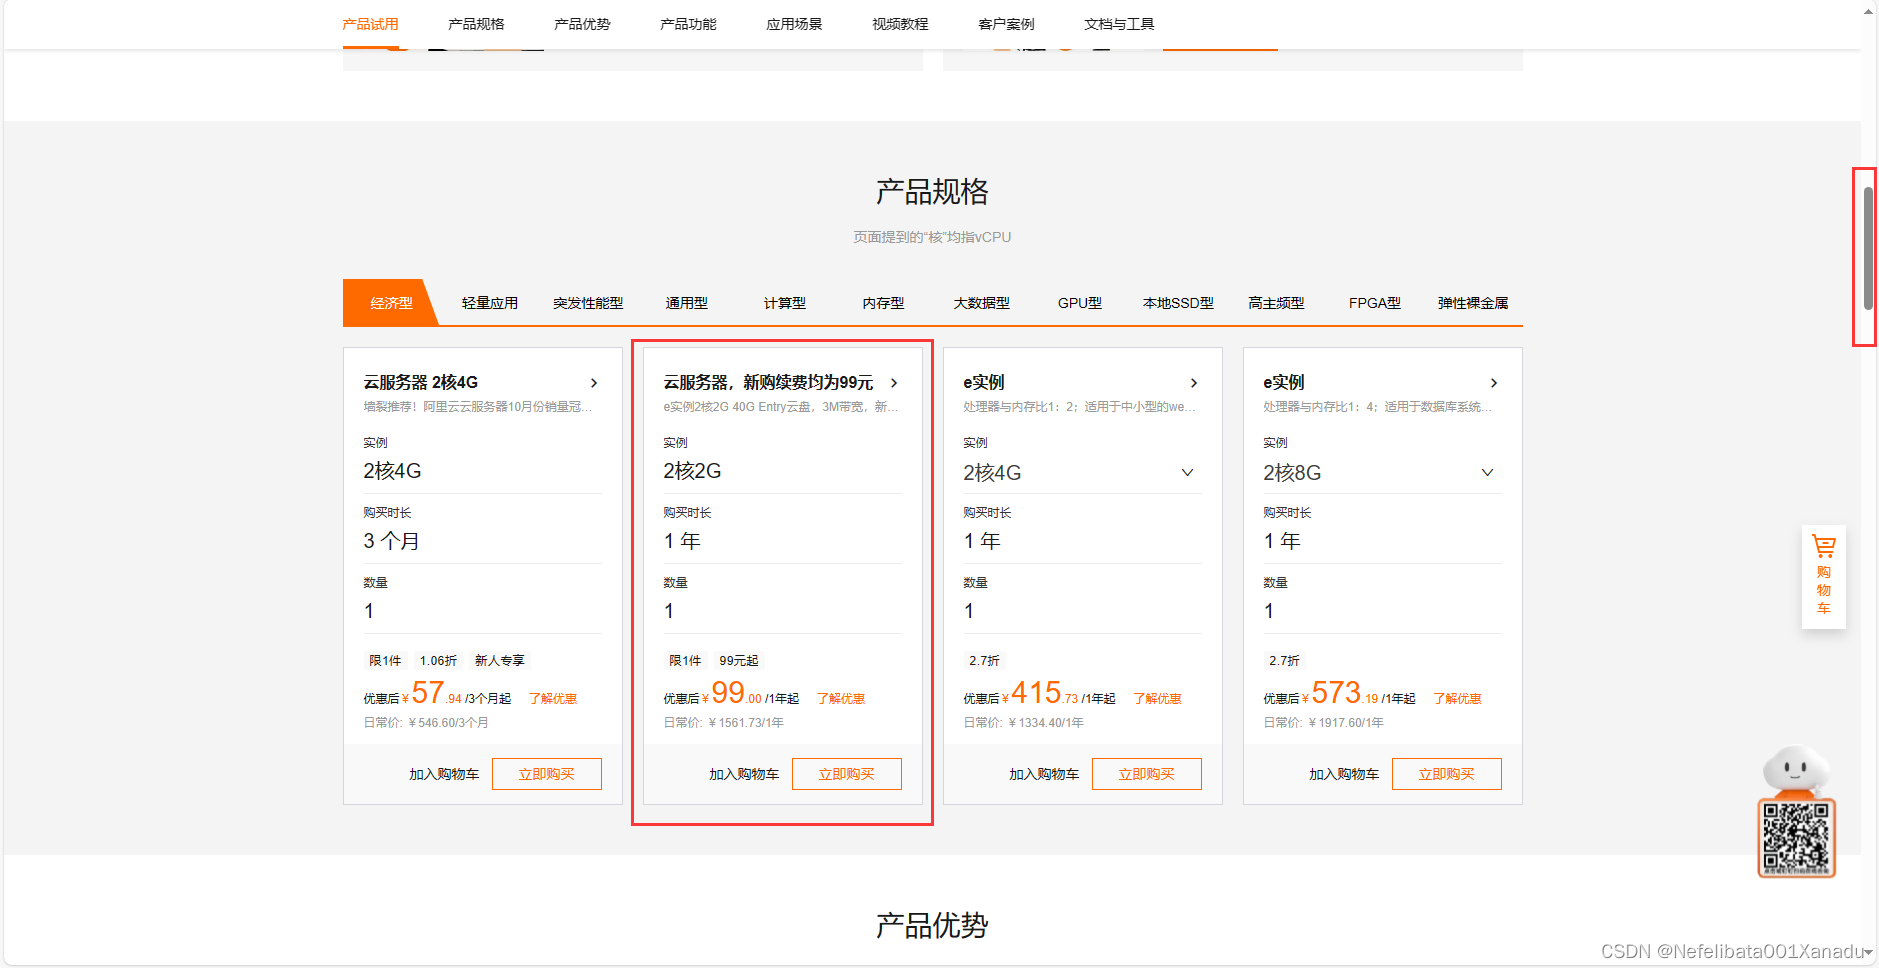Add the 云服务器 2核4G to cart
The width and height of the screenshot is (1879, 968).
pyautogui.click(x=444, y=774)
